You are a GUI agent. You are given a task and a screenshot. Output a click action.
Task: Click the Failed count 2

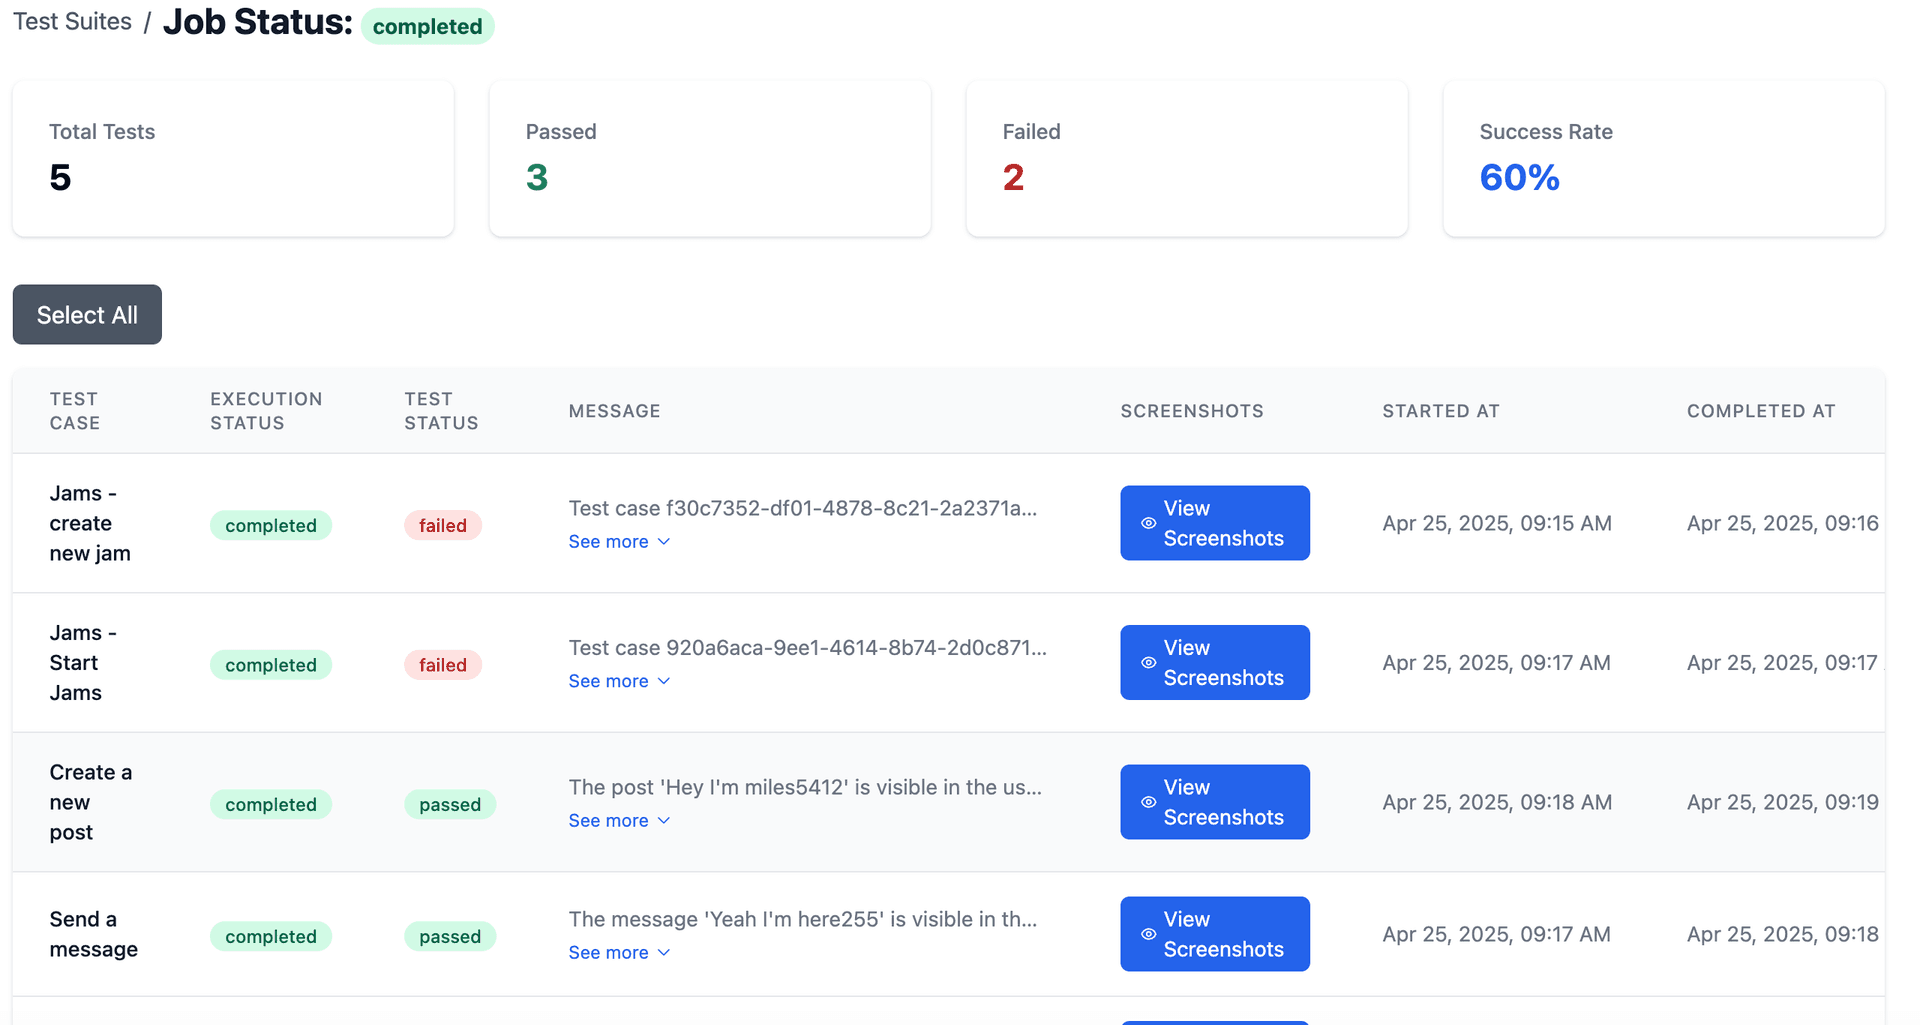(1013, 177)
